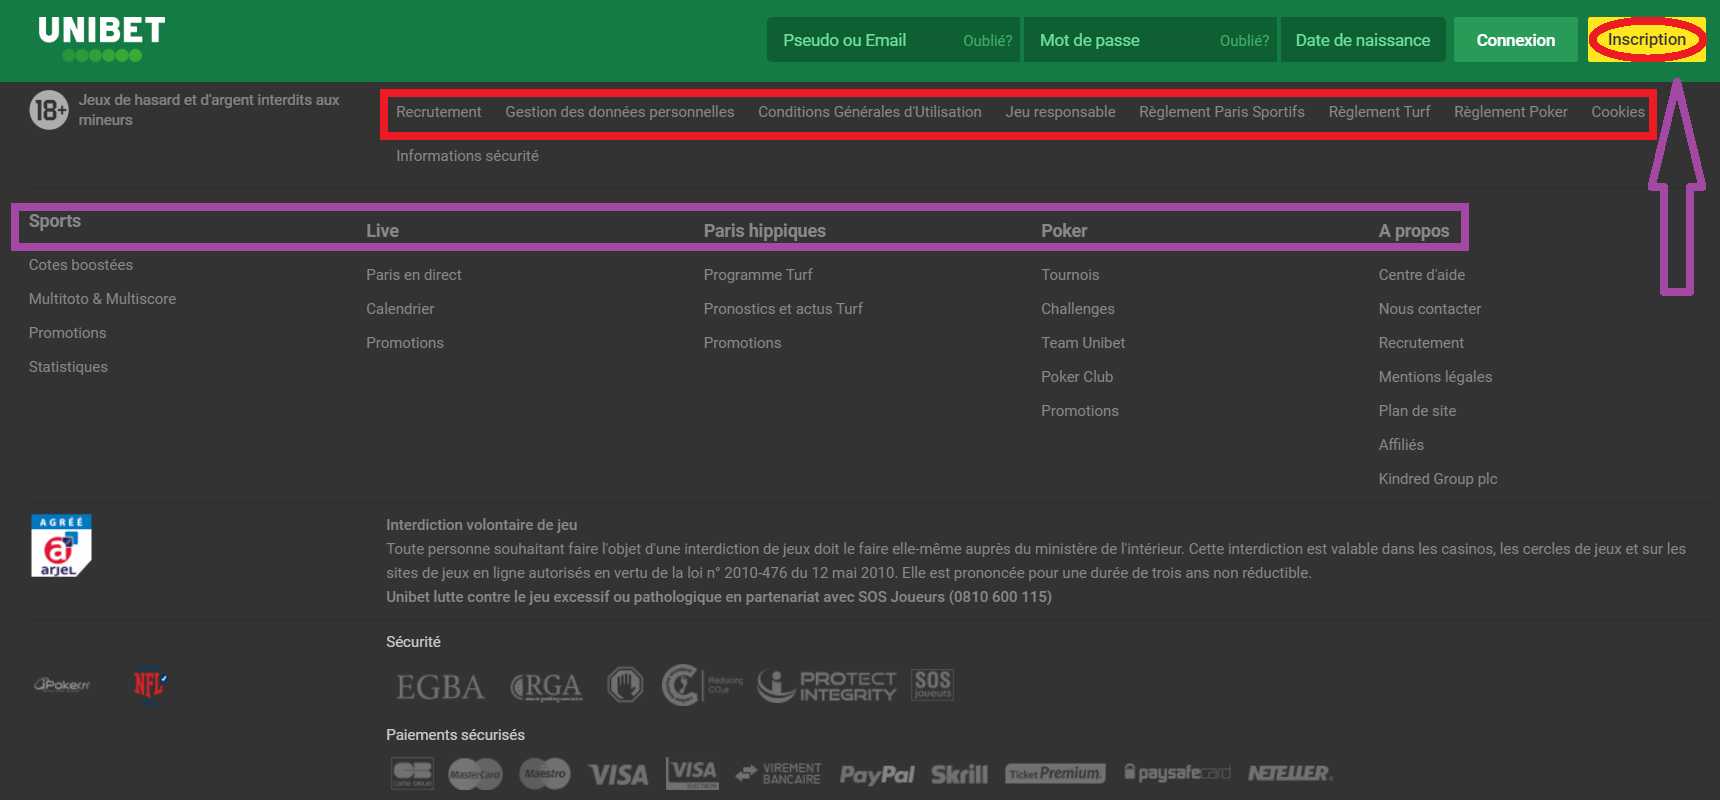Open the Jeu responsable link
Screen dimensions: 1720x800
[1060, 112]
